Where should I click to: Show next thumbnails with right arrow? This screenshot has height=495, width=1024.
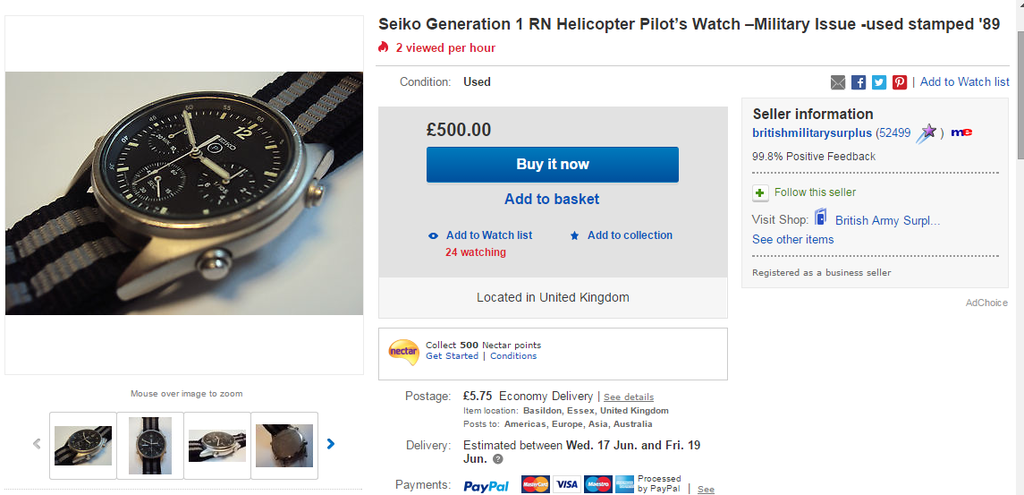coord(331,443)
